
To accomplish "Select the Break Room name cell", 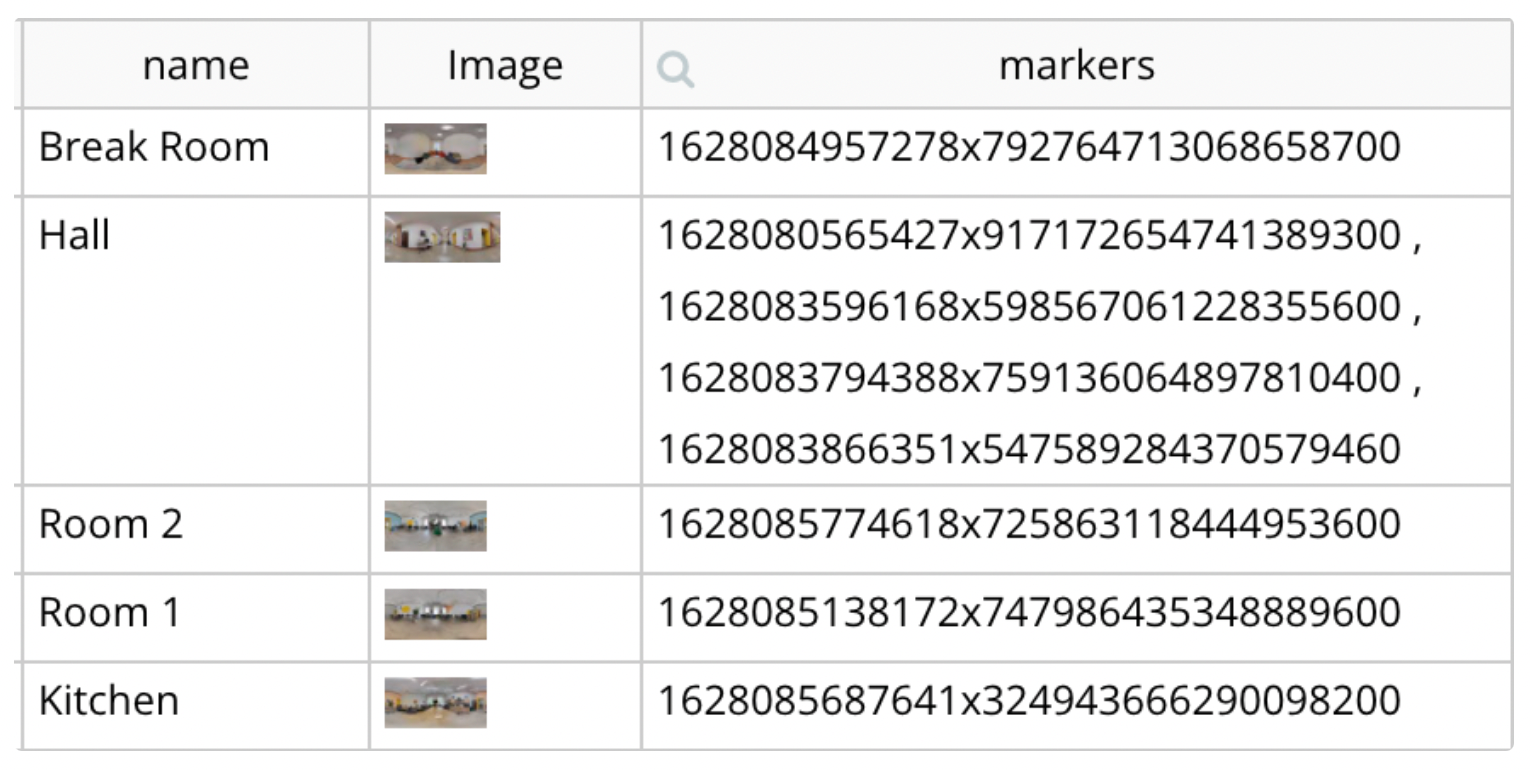I will tap(195, 152).
